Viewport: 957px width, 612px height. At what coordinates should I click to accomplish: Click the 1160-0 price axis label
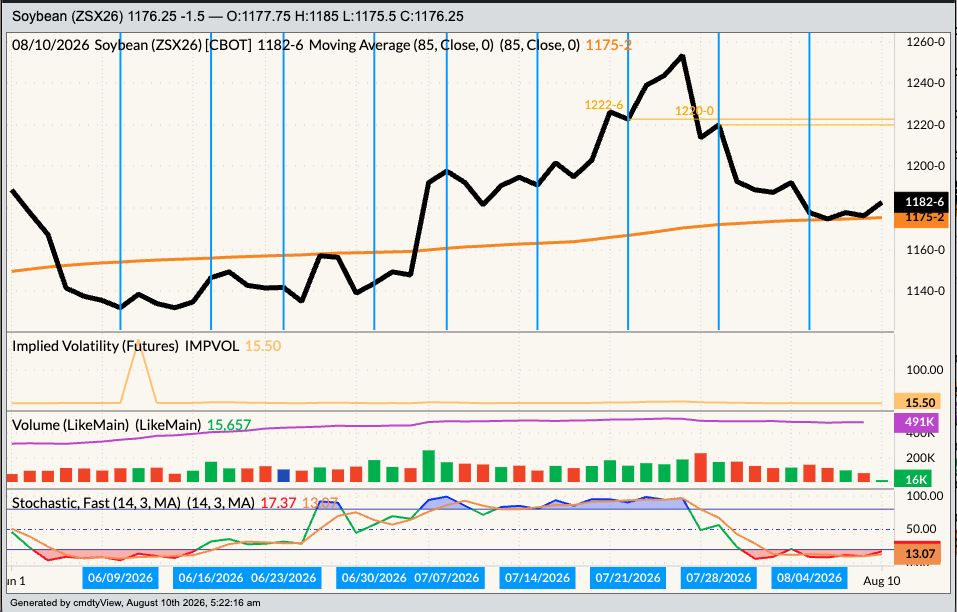click(x=925, y=250)
